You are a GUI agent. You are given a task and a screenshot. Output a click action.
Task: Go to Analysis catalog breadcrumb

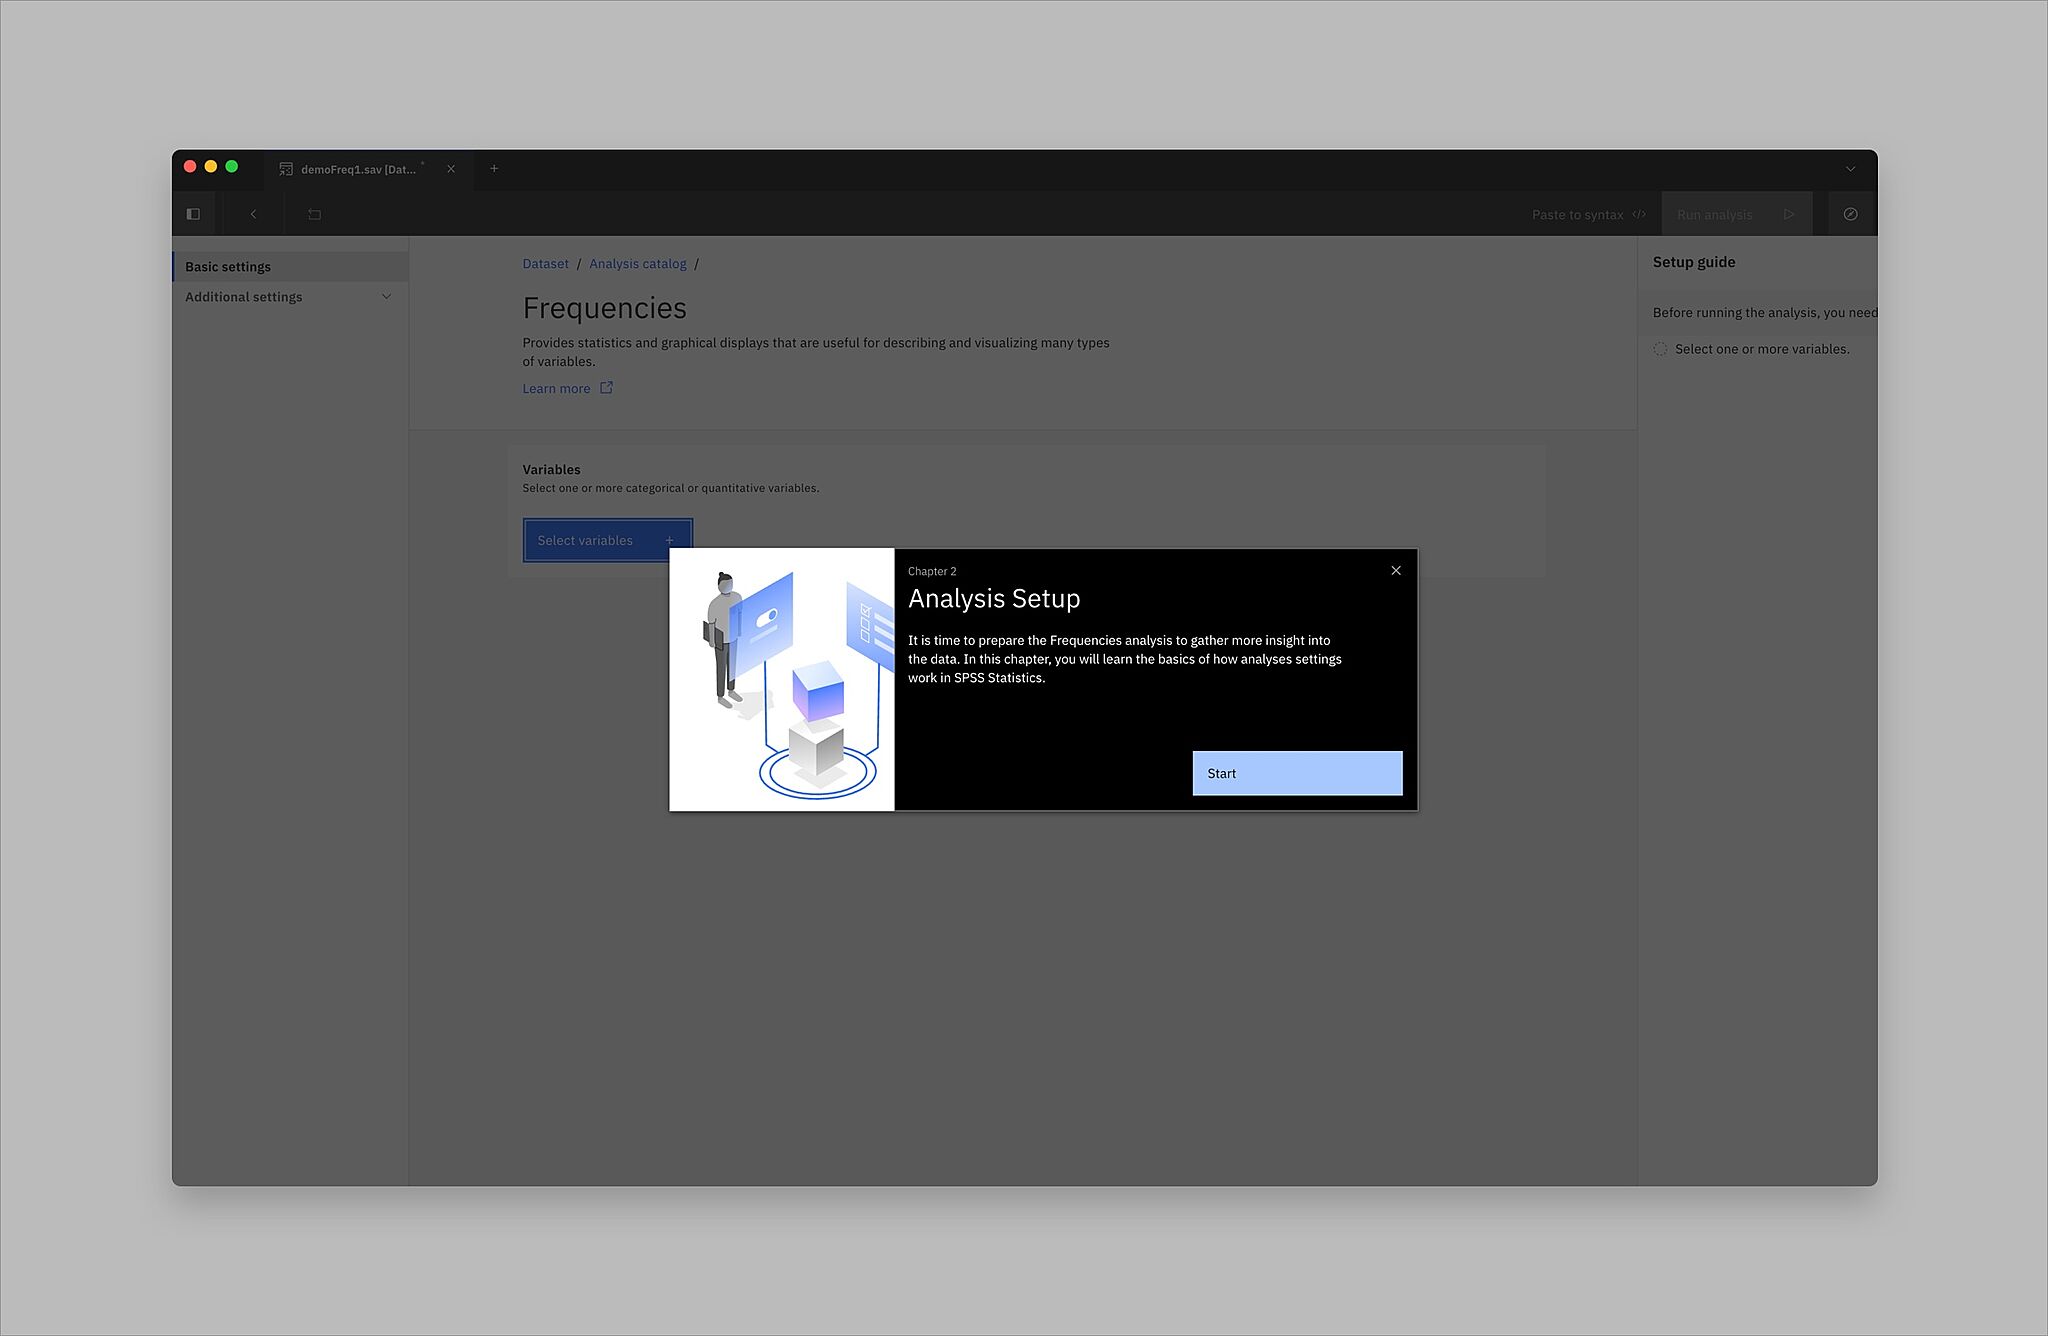coord(637,264)
